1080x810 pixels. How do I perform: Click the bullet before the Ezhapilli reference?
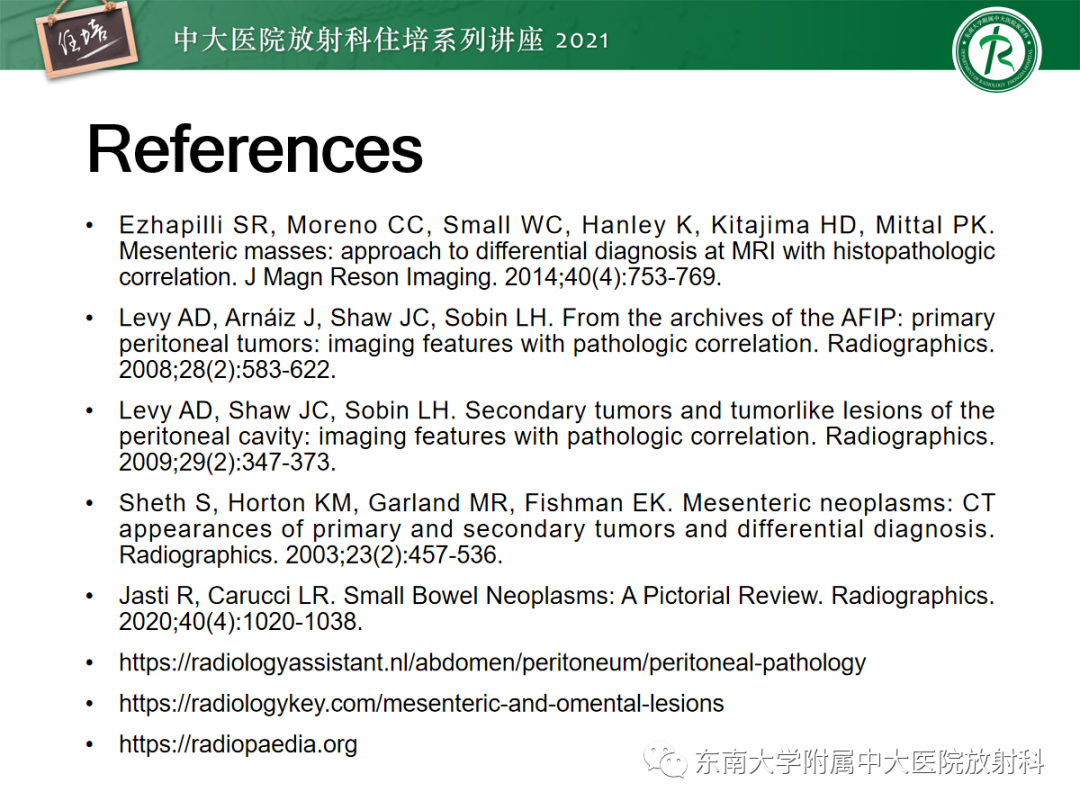click(90, 225)
